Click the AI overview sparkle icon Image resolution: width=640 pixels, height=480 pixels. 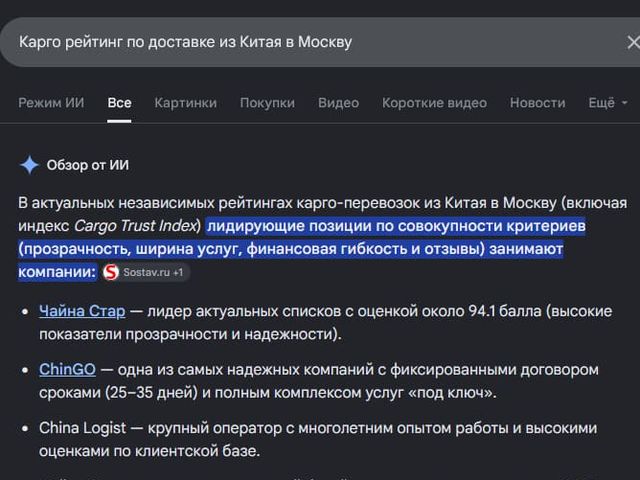(29, 165)
